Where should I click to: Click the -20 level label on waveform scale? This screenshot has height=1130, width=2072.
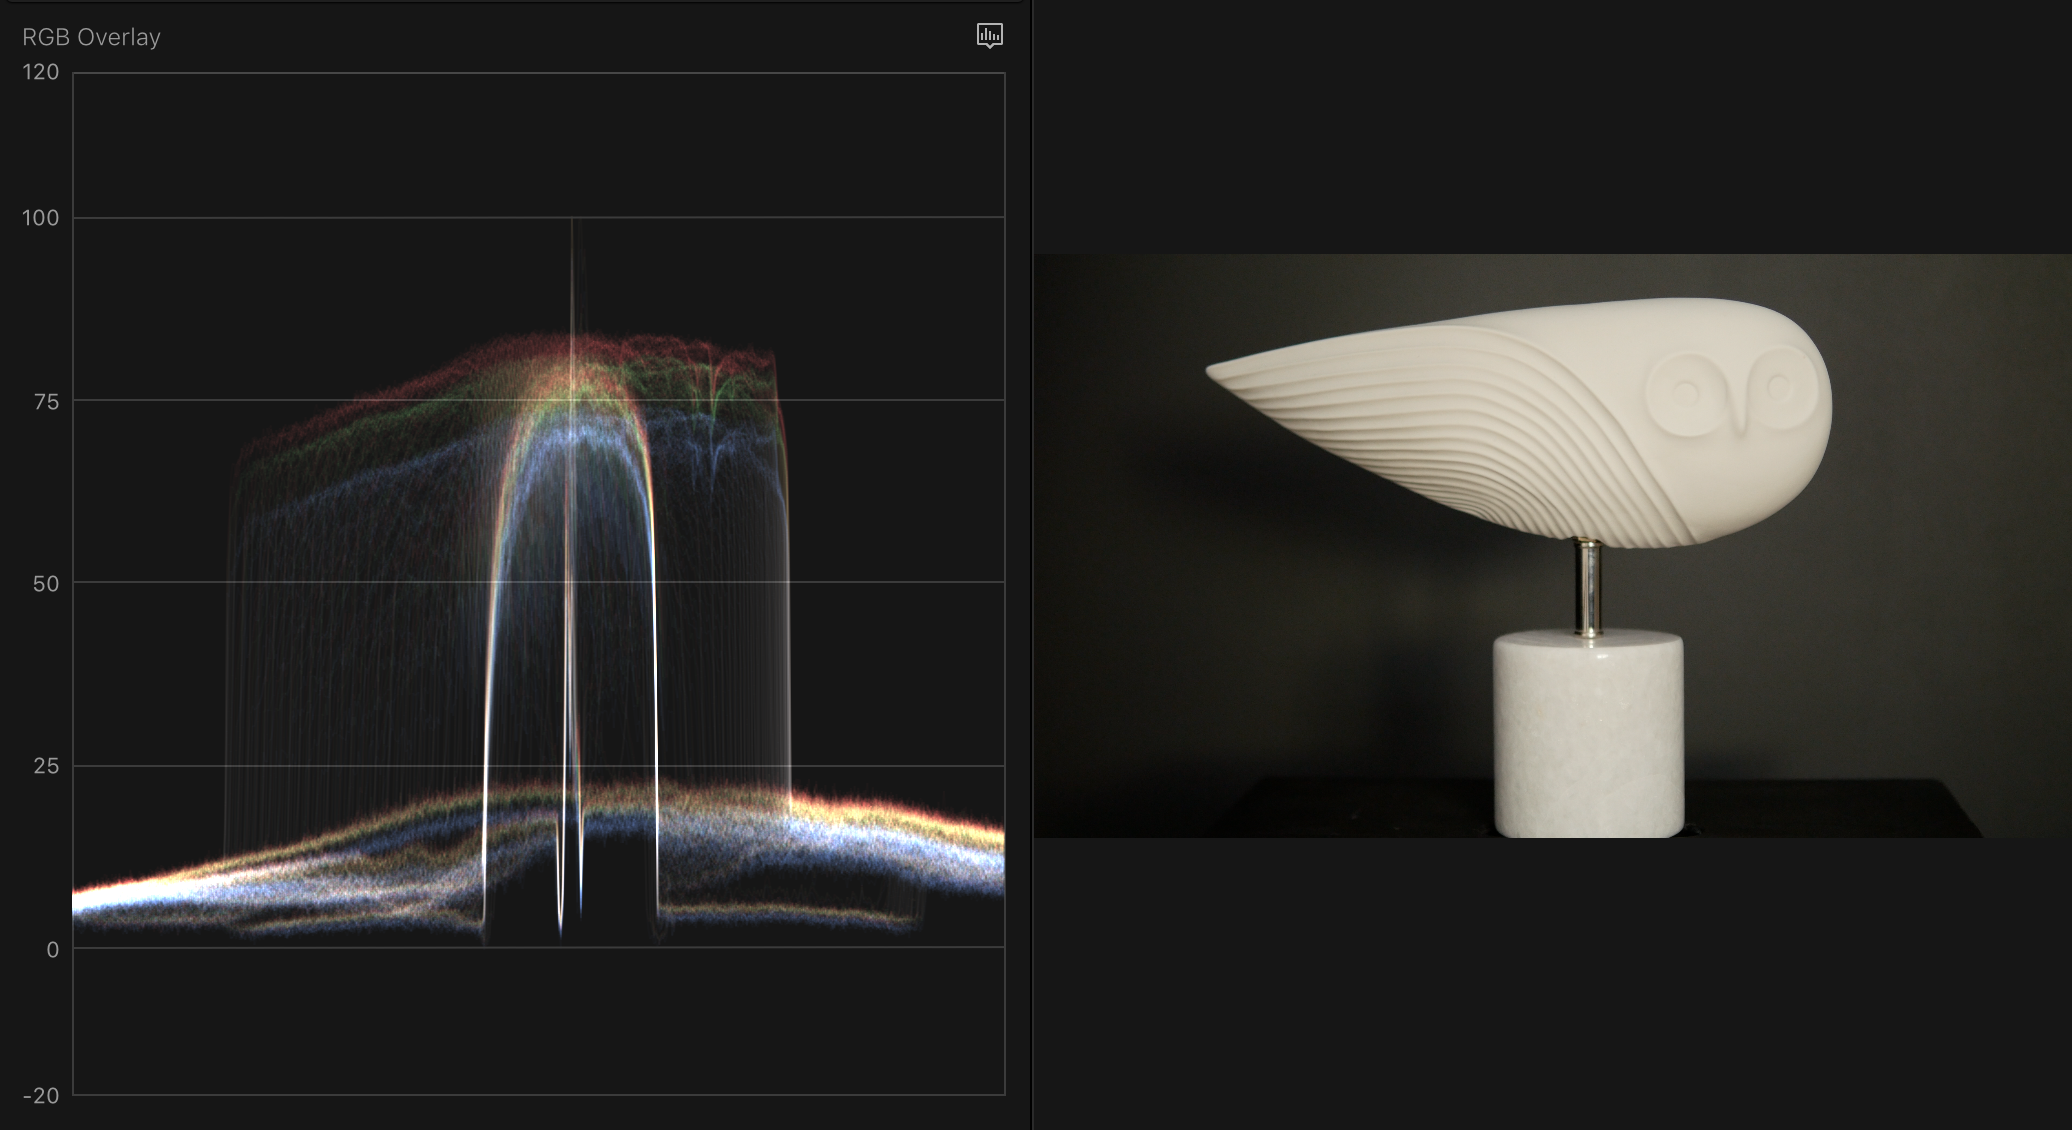click(41, 1096)
